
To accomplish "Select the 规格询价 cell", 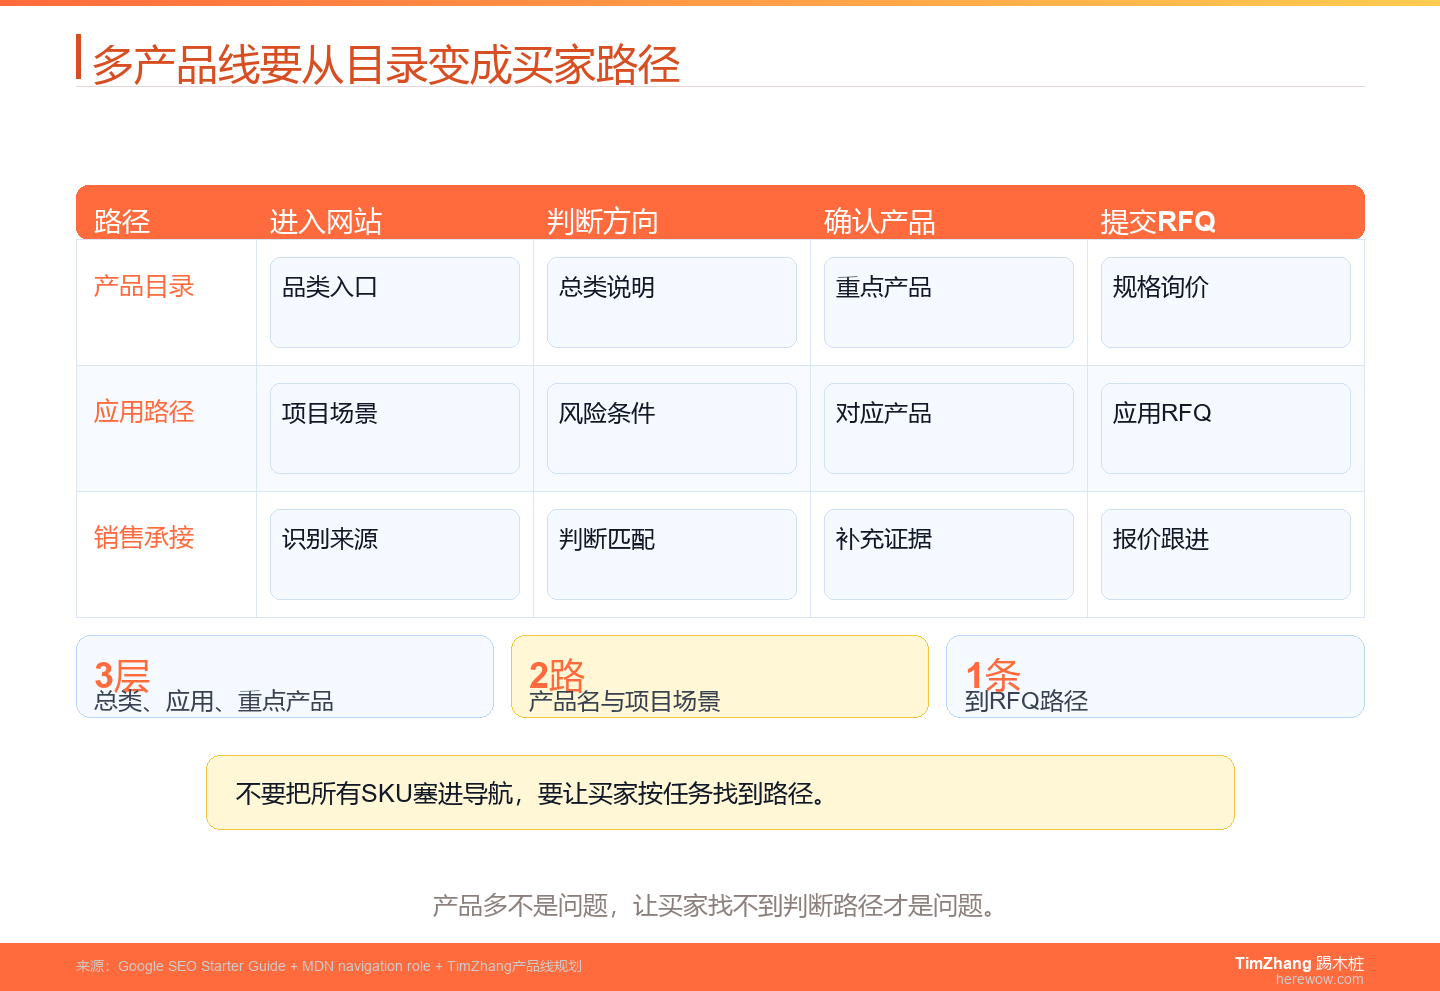I will [1226, 303].
